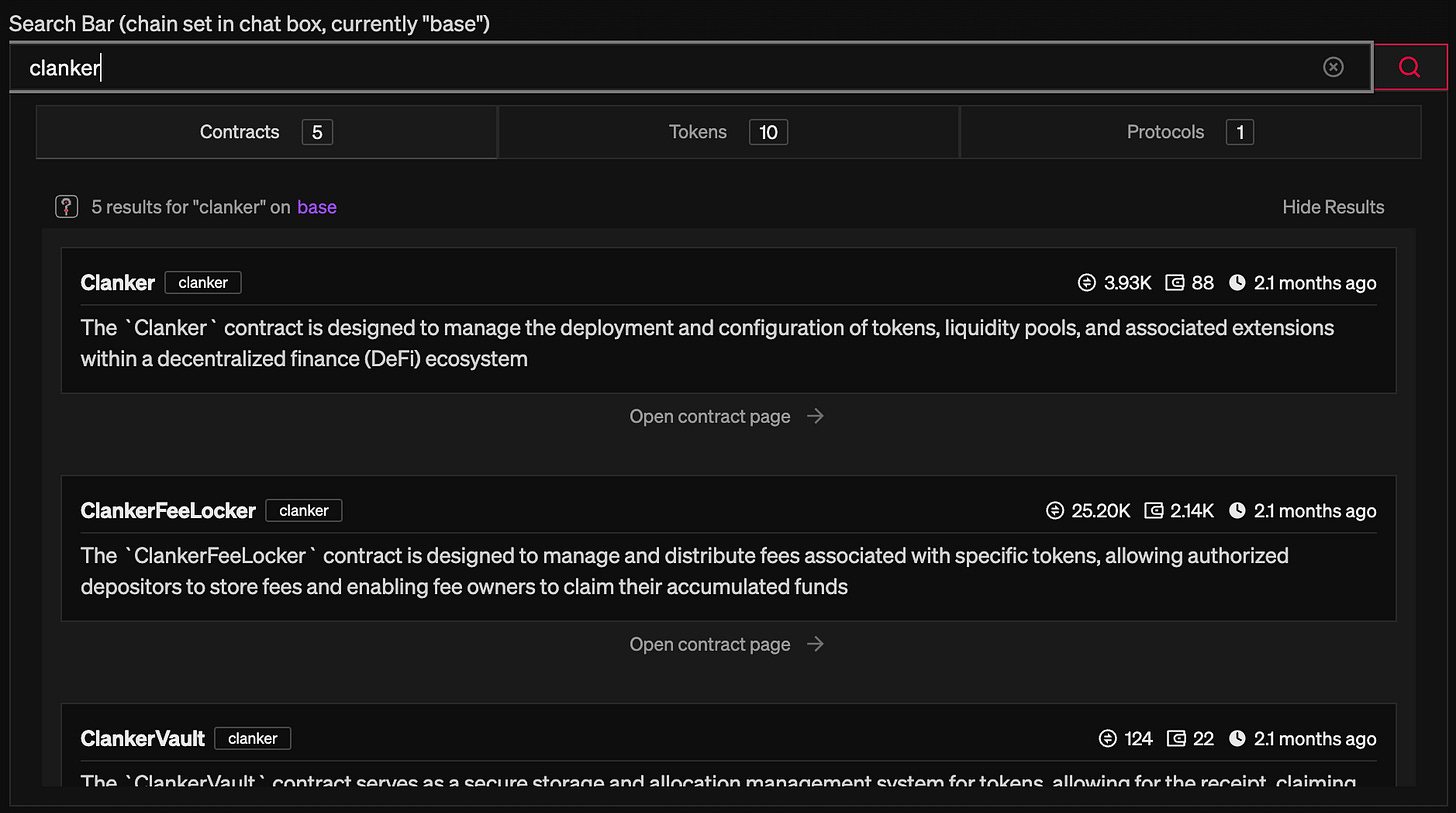
Task: Switch to the Contracts tab
Action: (x=266, y=132)
